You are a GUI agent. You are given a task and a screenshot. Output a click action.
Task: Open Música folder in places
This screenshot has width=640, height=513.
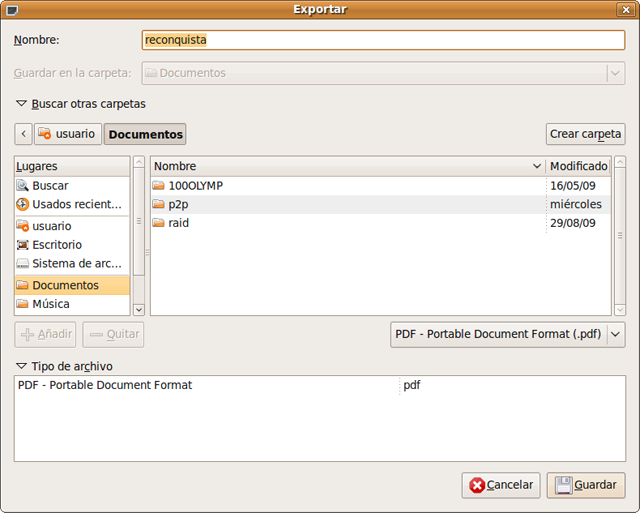[x=51, y=304]
